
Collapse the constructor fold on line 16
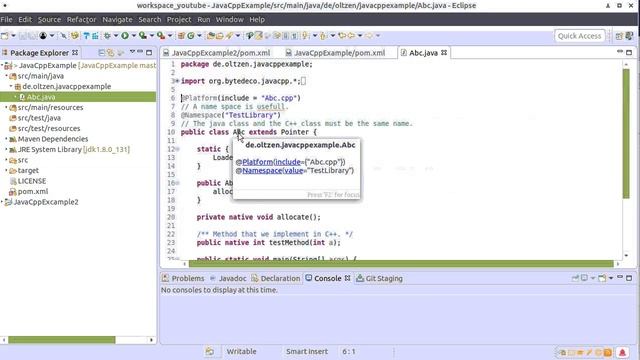point(177,183)
